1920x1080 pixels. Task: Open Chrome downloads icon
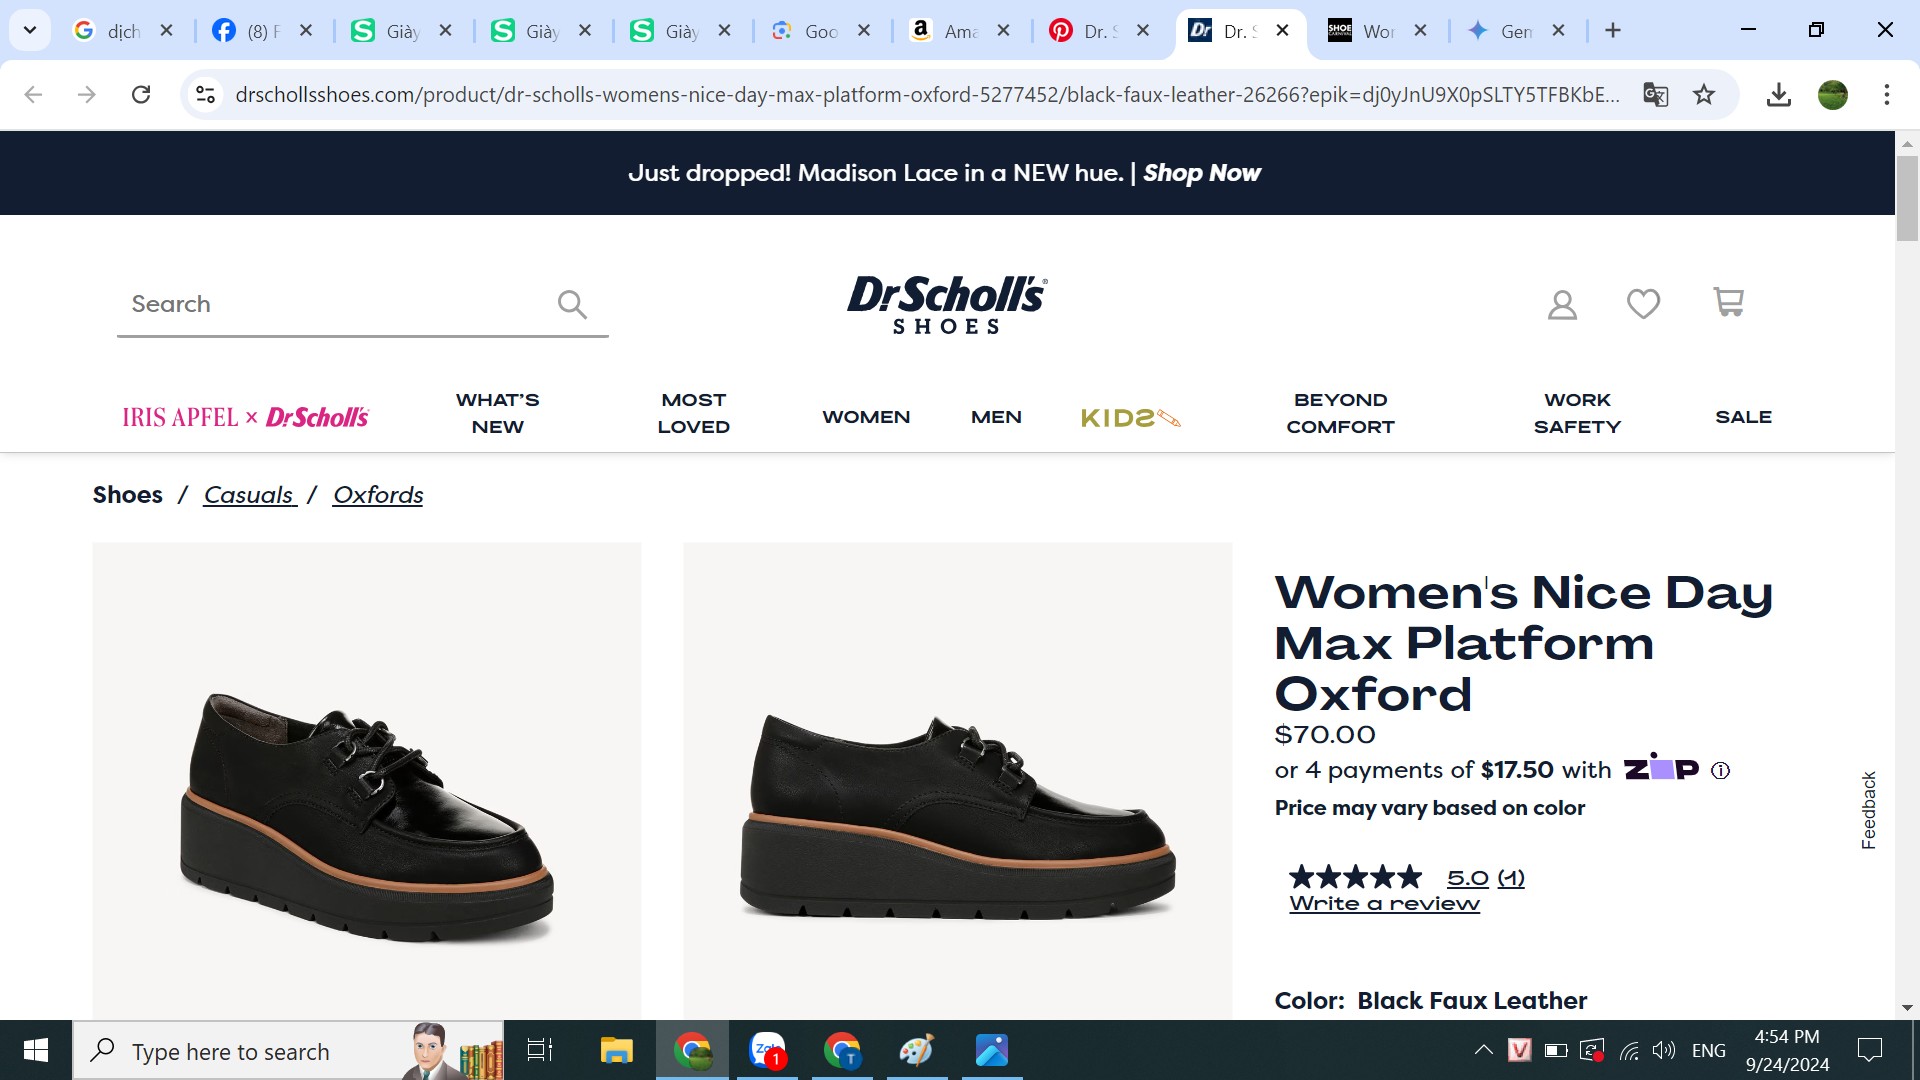pyautogui.click(x=1778, y=95)
